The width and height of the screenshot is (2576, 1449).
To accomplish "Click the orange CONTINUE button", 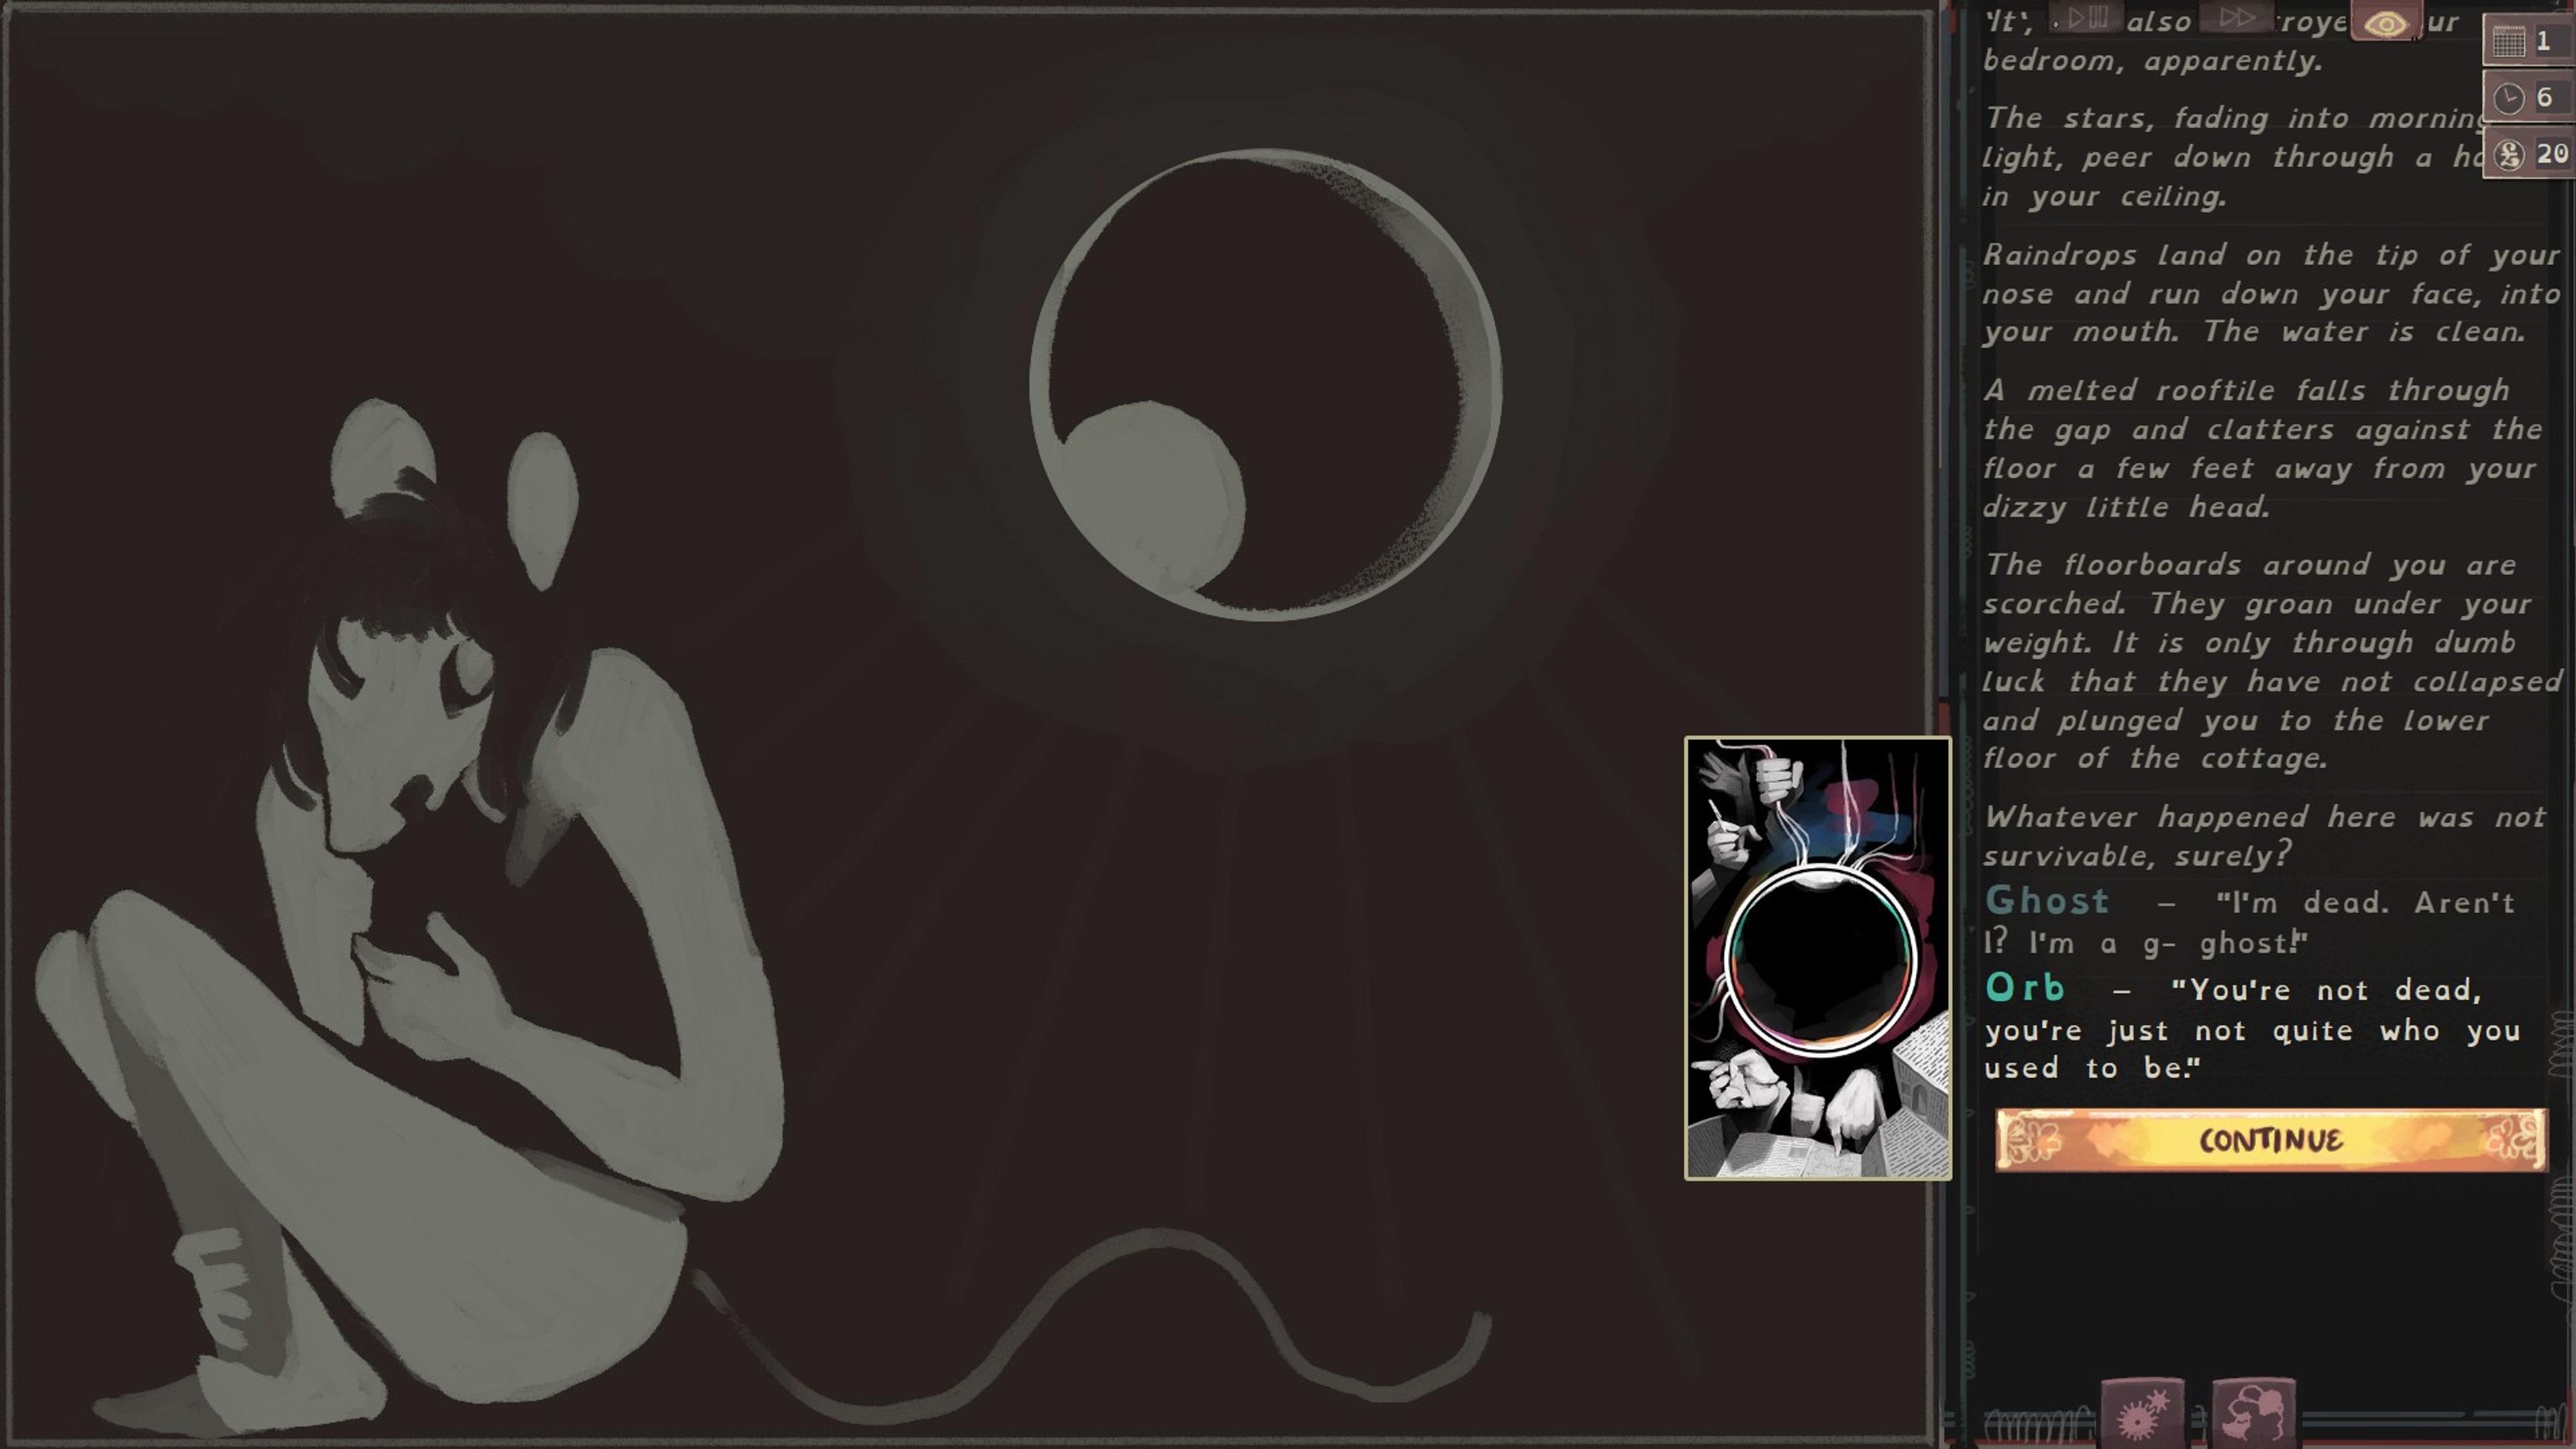I will pyautogui.click(x=2271, y=1139).
